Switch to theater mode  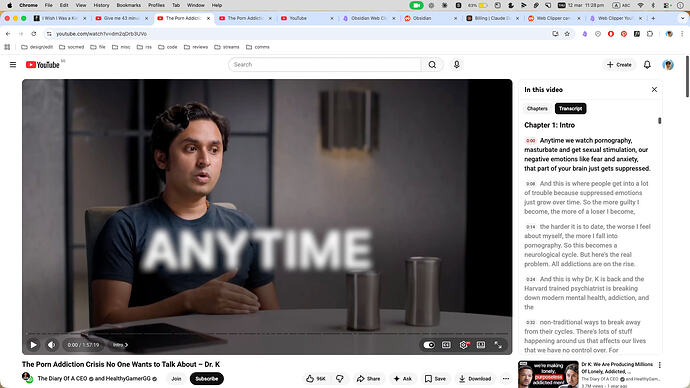pyautogui.click(x=481, y=345)
